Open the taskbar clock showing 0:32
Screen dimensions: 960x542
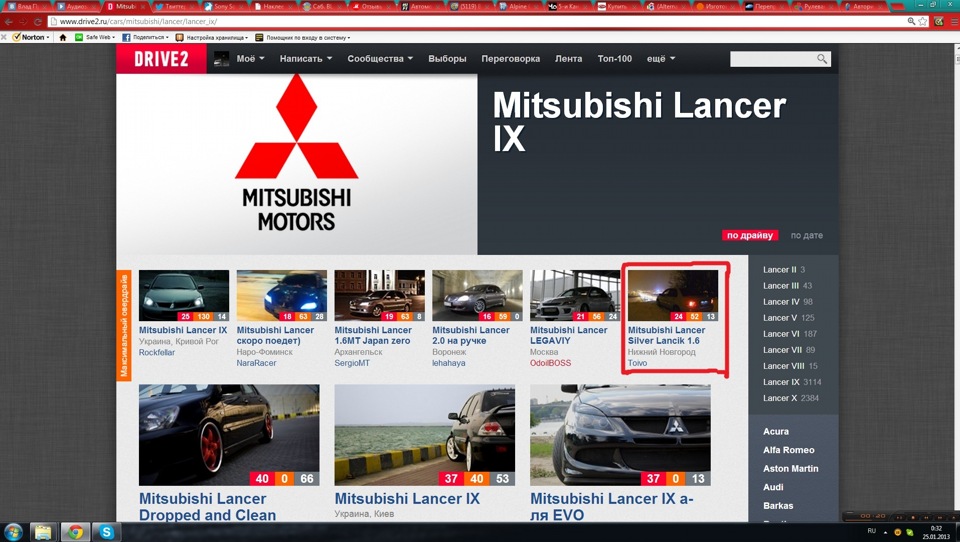click(936, 532)
